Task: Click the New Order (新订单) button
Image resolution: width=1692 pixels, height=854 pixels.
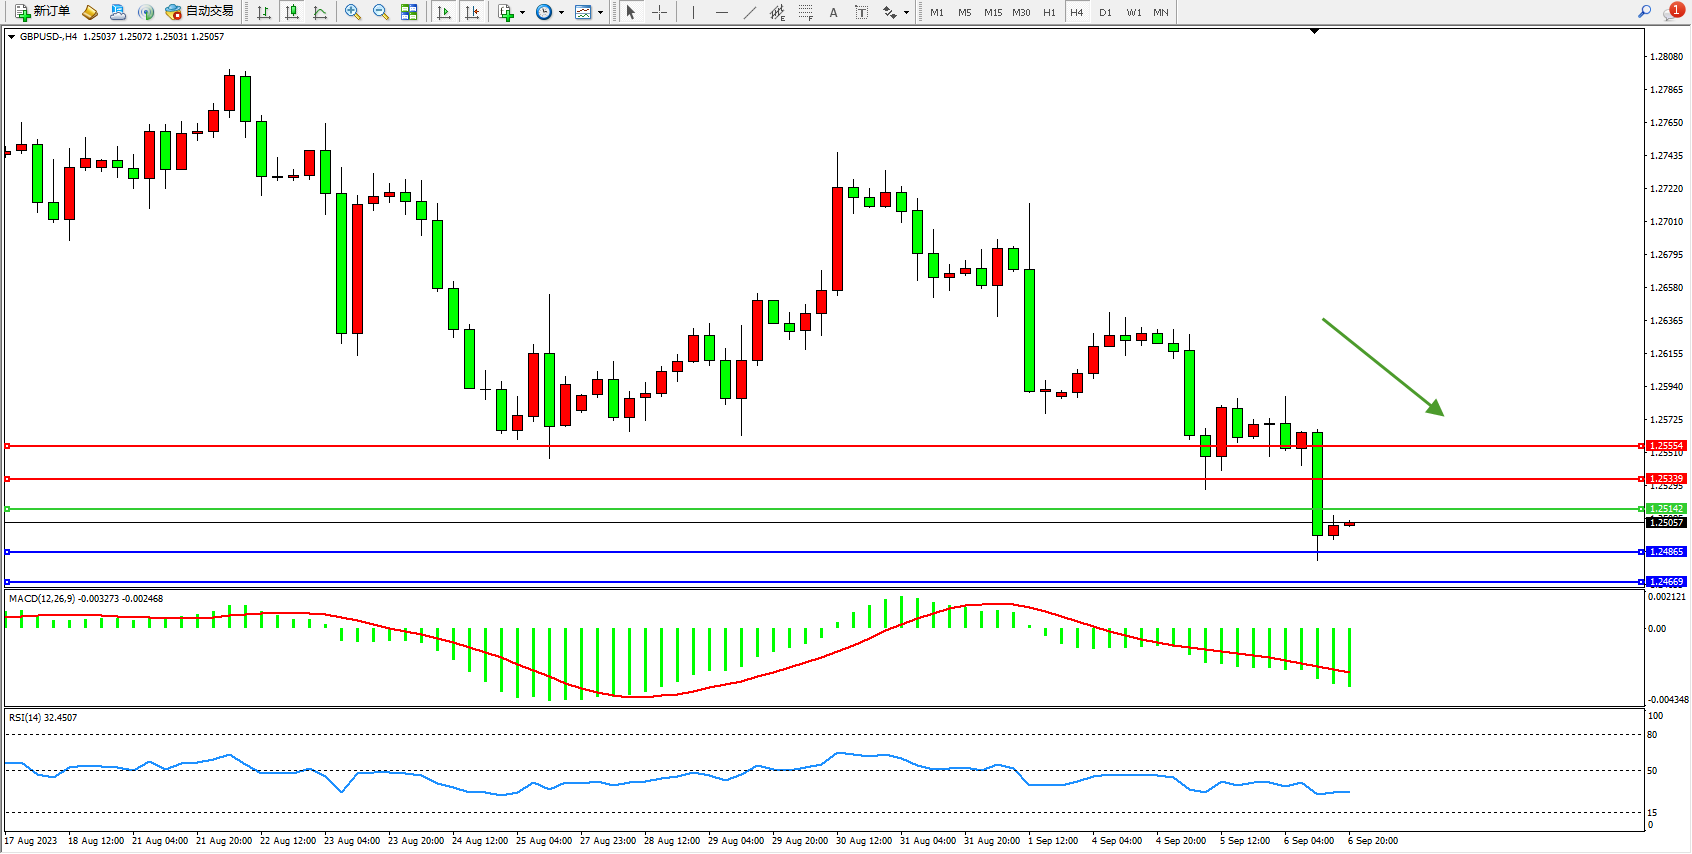Action: click(x=42, y=12)
